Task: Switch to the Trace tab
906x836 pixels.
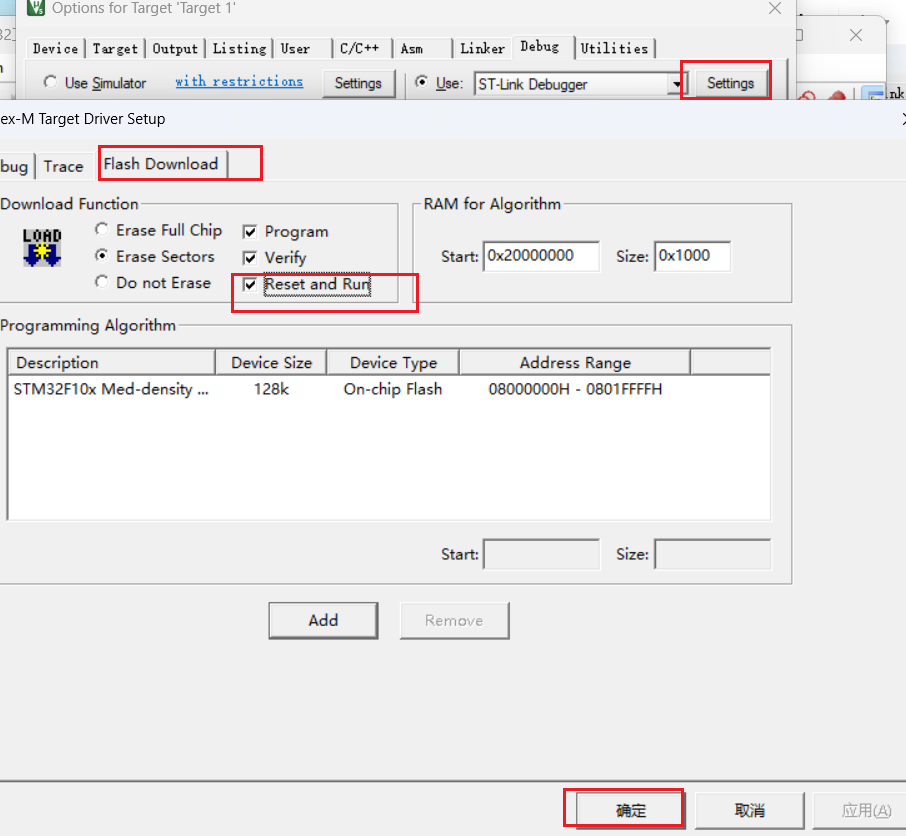Action: click(x=64, y=166)
